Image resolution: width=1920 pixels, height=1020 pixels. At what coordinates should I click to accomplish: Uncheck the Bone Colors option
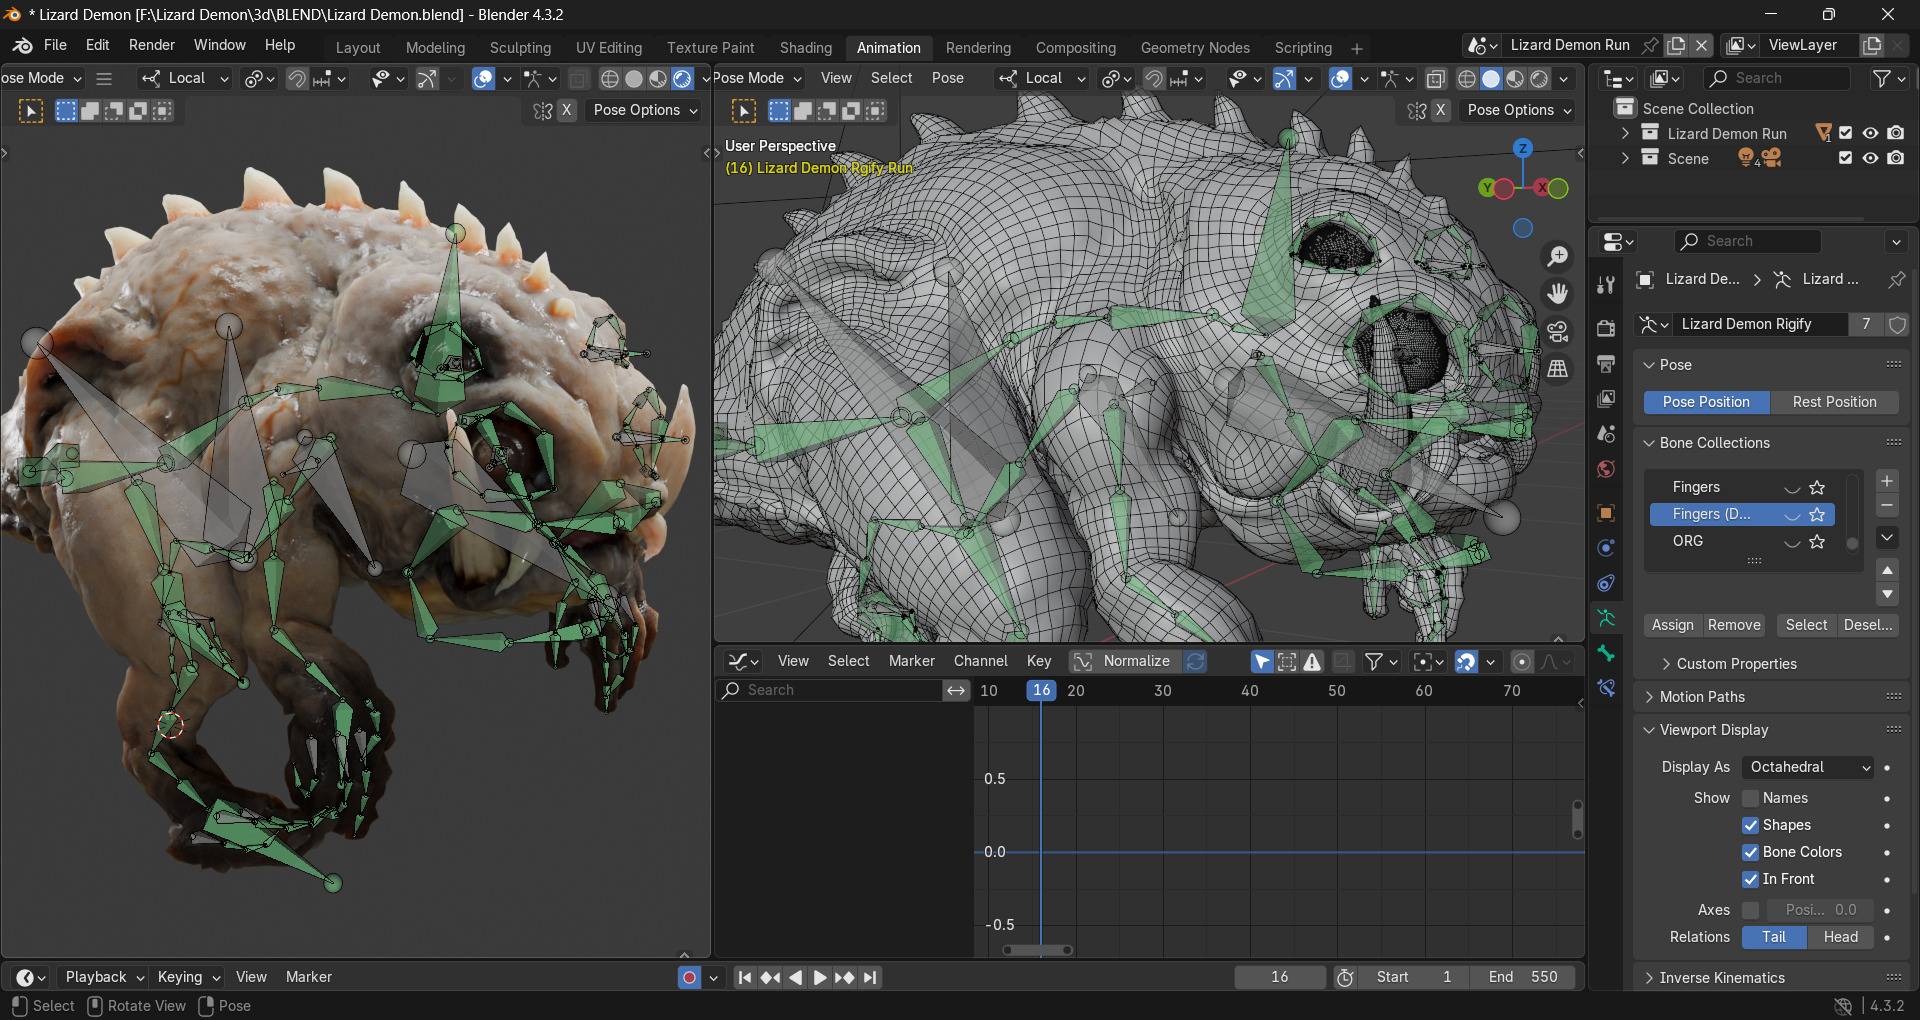pos(1750,852)
